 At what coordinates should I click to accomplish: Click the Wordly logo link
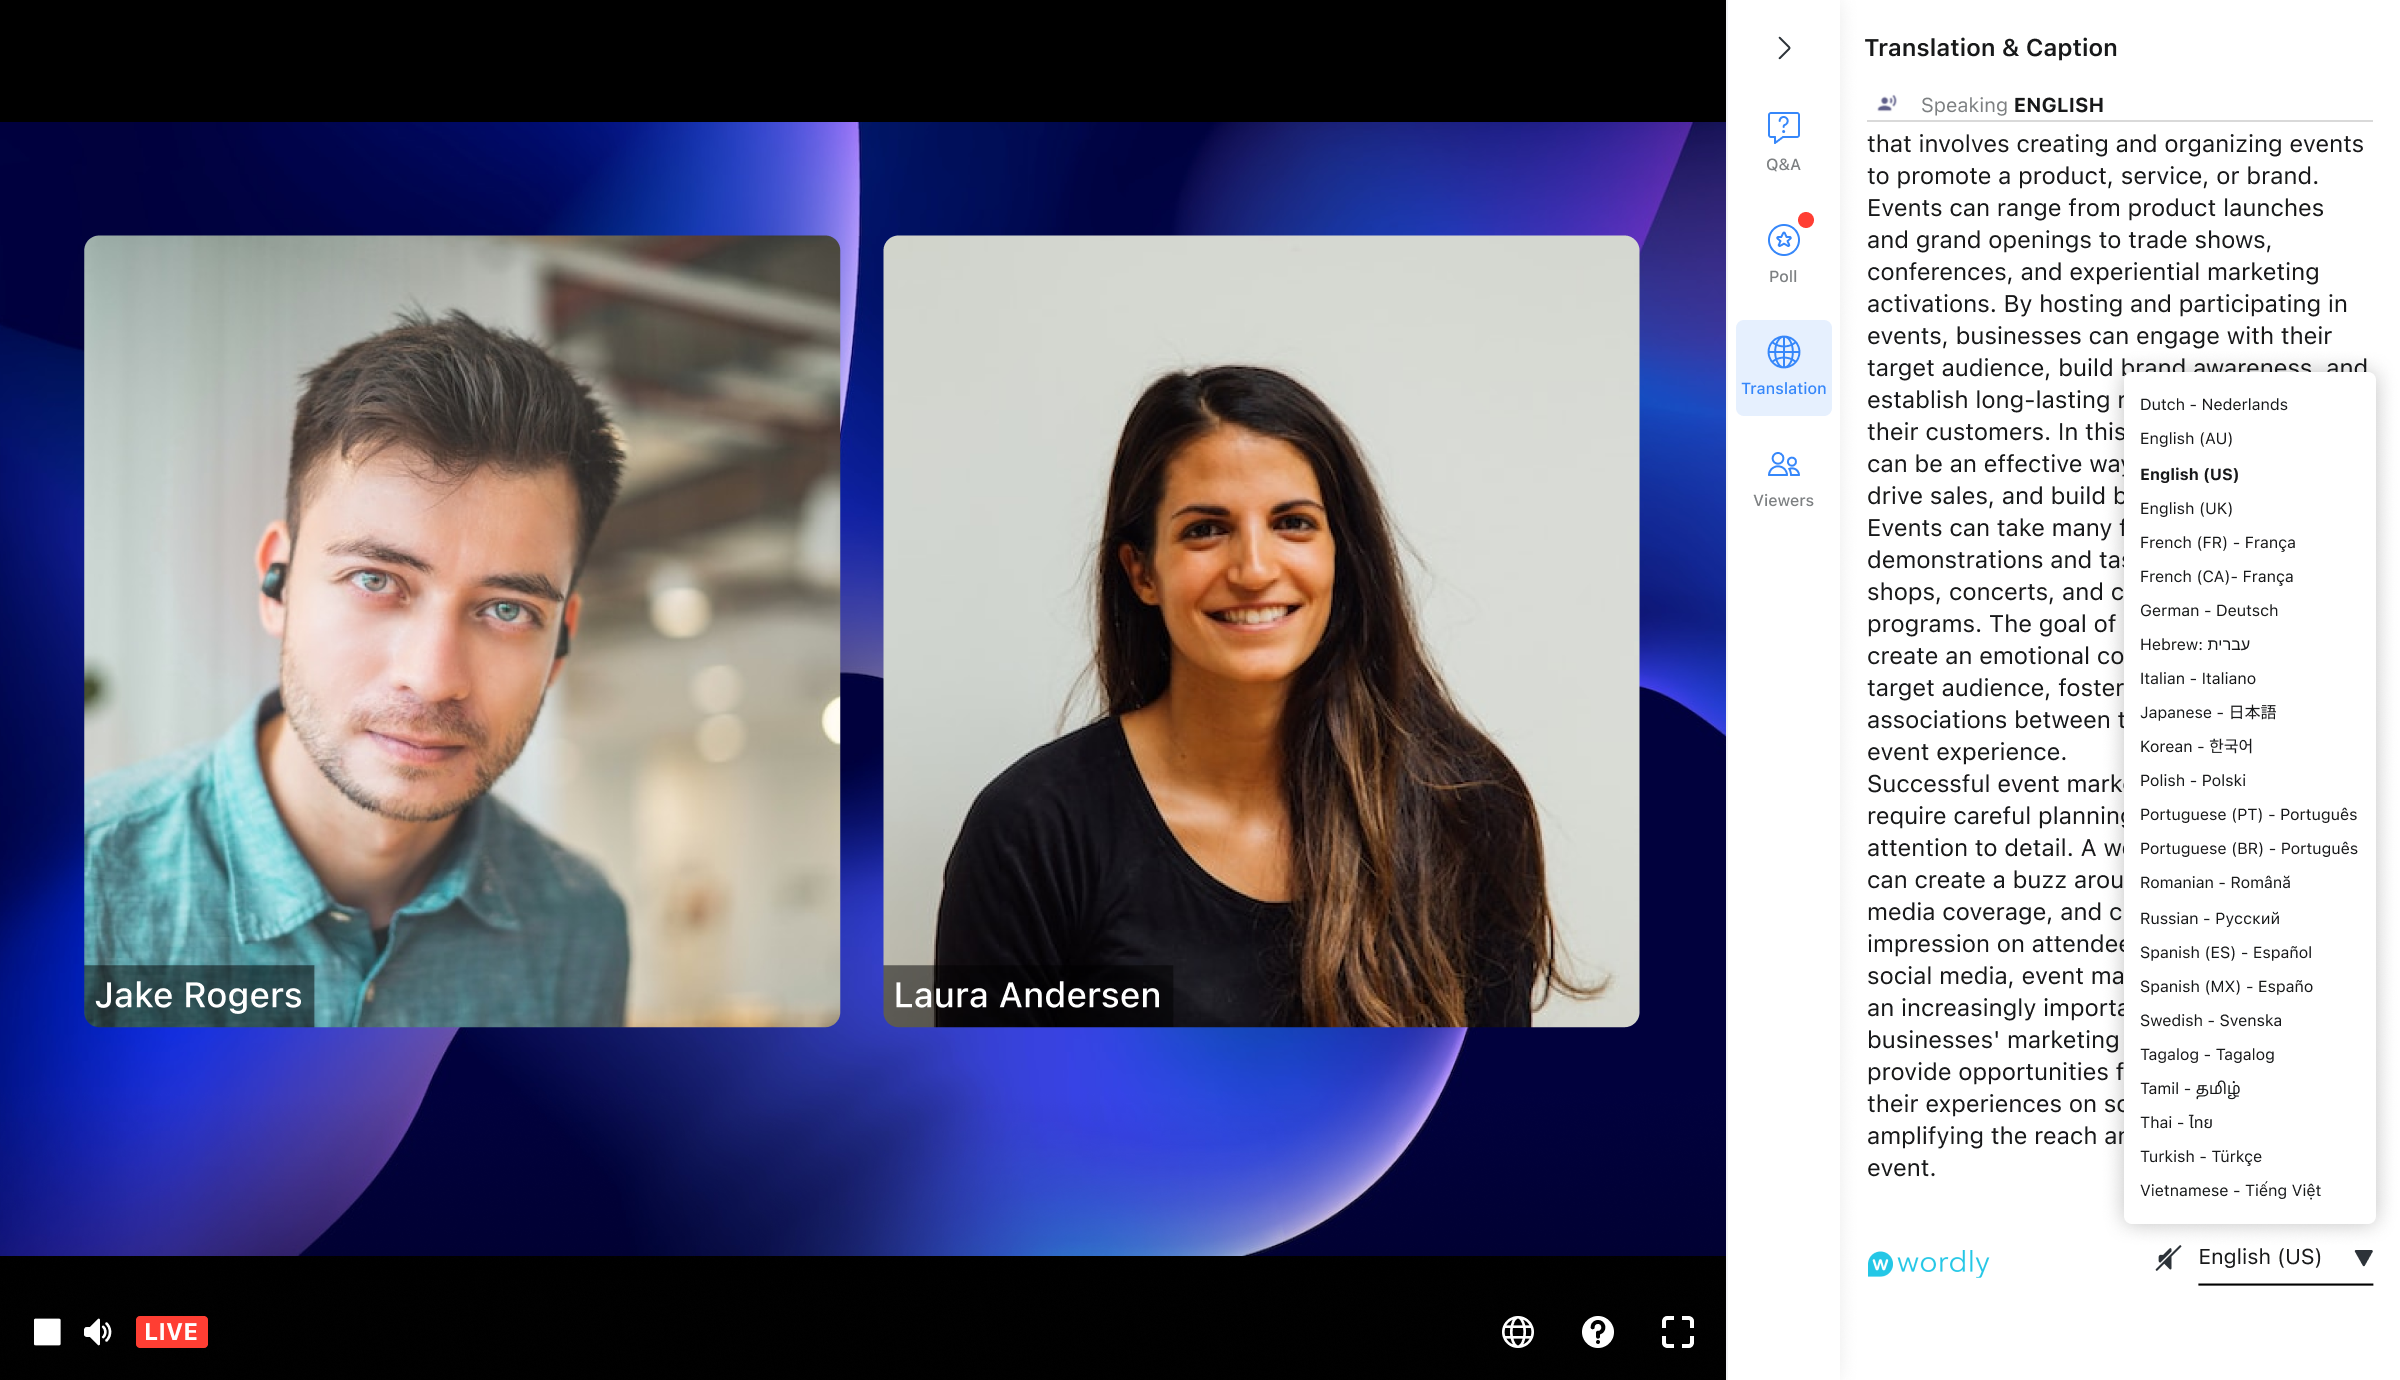pyautogui.click(x=1928, y=1262)
